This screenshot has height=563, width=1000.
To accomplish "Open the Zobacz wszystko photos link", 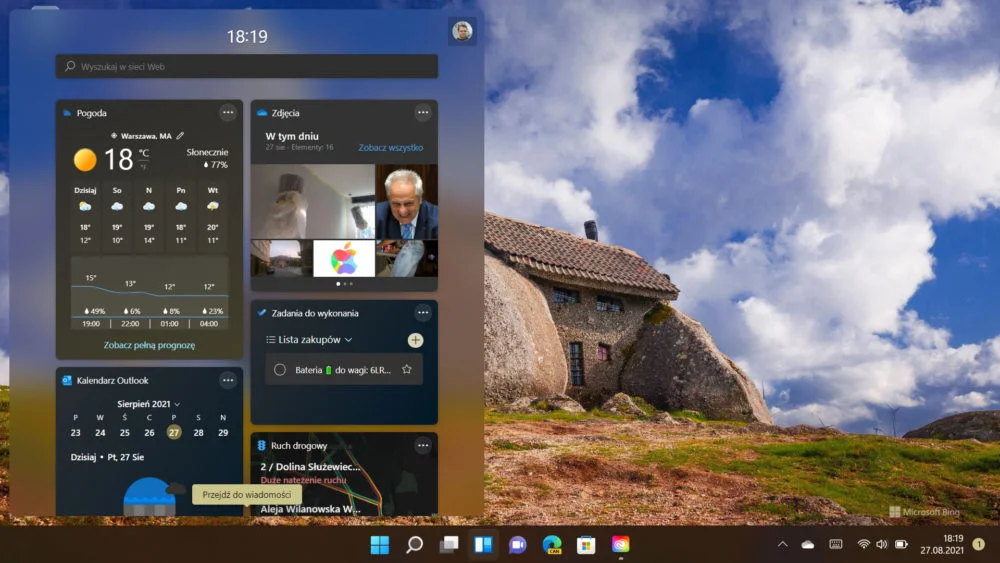I will point(390,147).
